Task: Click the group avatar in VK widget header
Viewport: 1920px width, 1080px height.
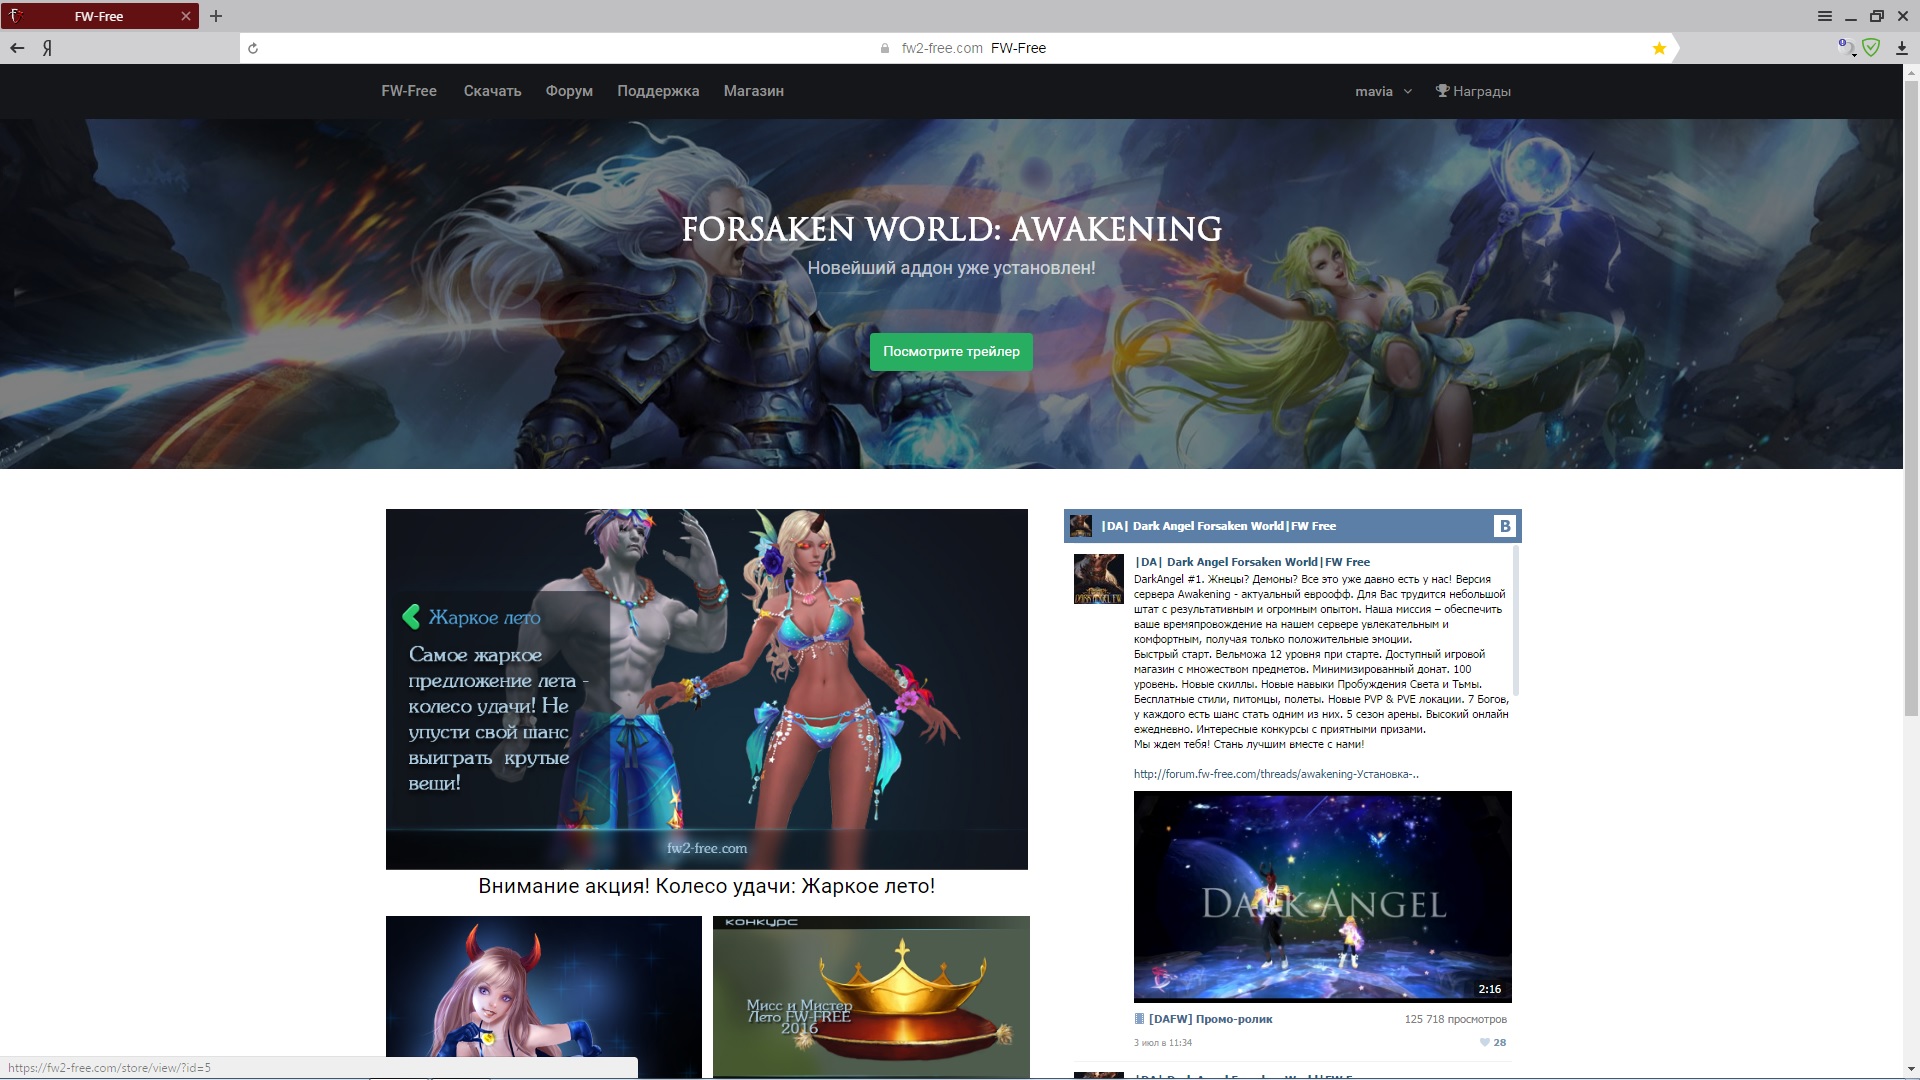Action: [1081, 526]
